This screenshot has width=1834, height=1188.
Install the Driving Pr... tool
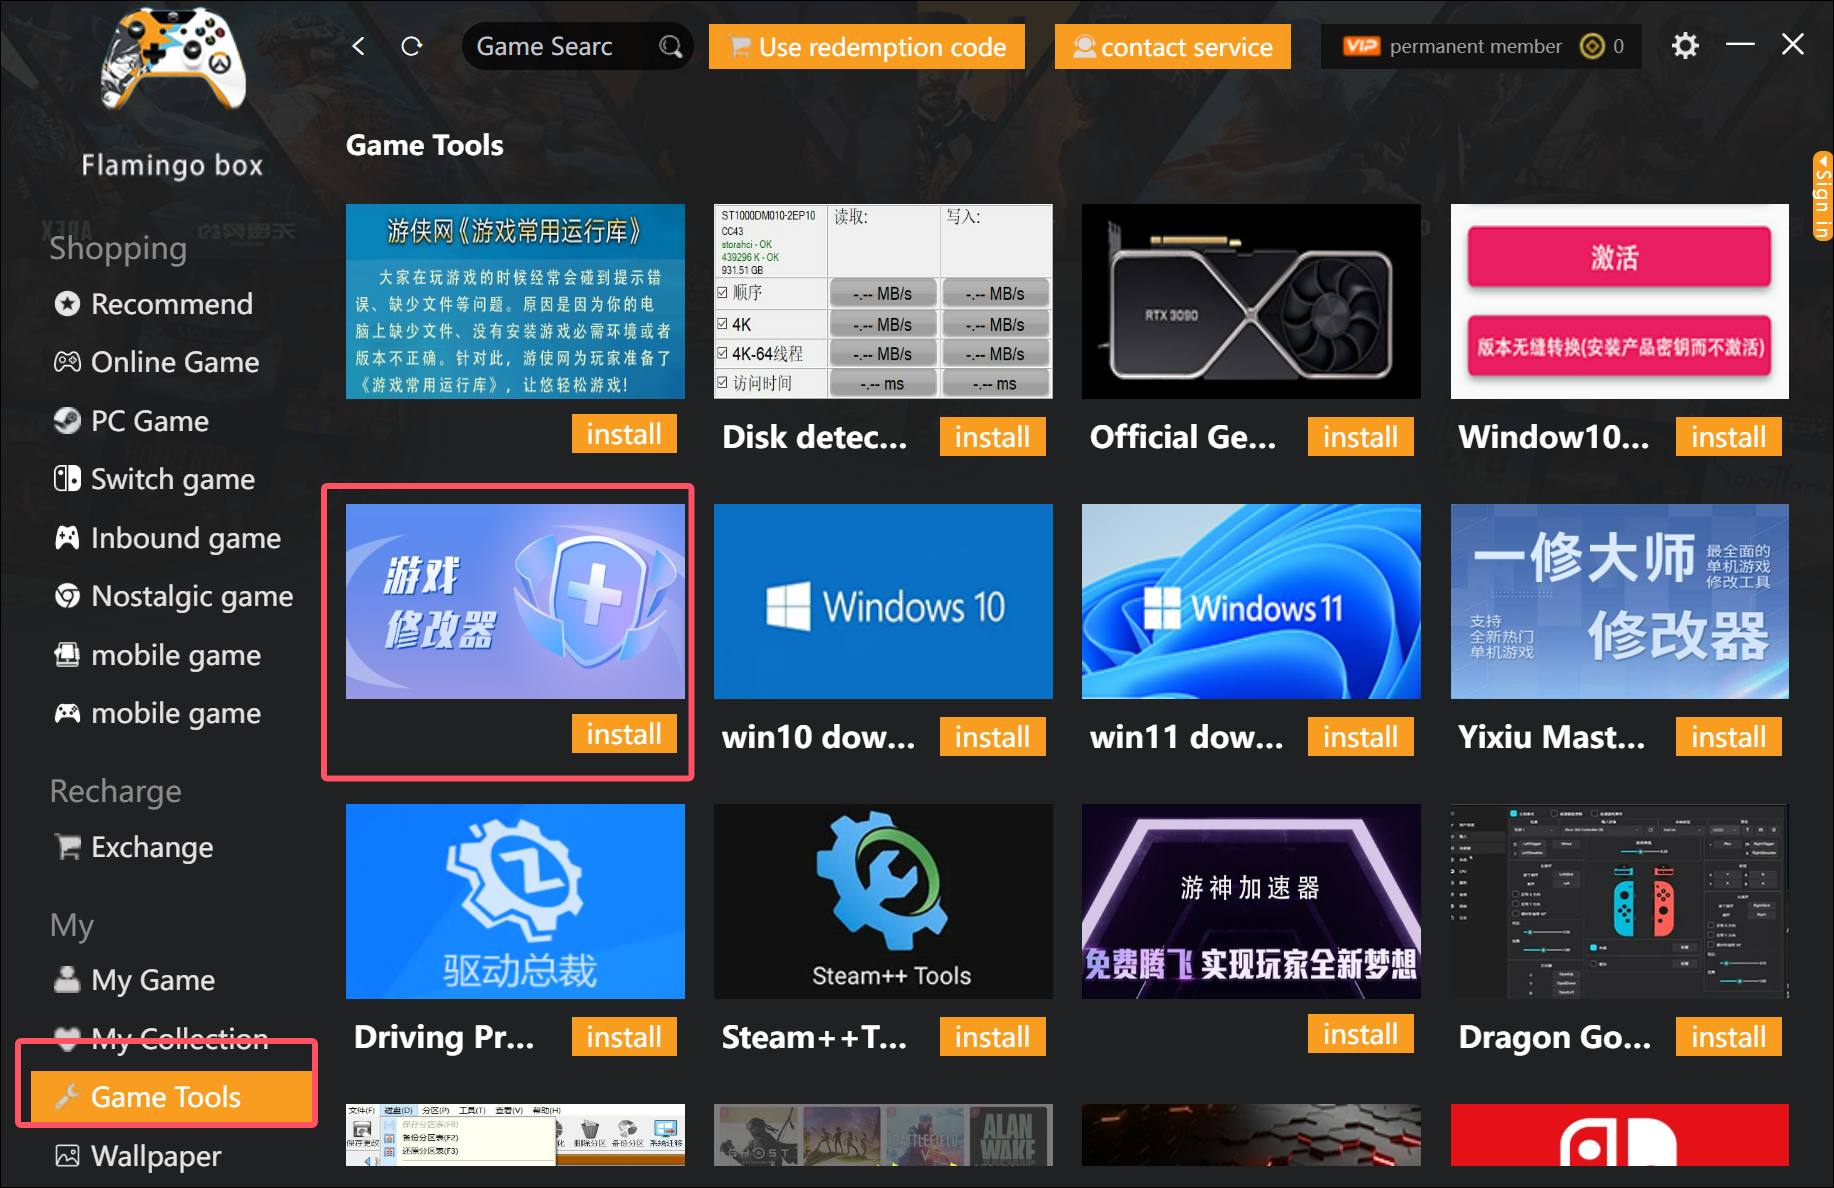point(624,1037)
